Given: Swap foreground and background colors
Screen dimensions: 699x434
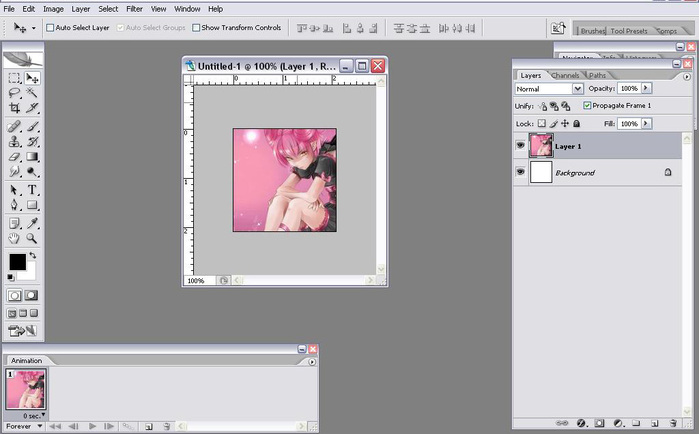Looking at the screenshot, I should [33, 255].
